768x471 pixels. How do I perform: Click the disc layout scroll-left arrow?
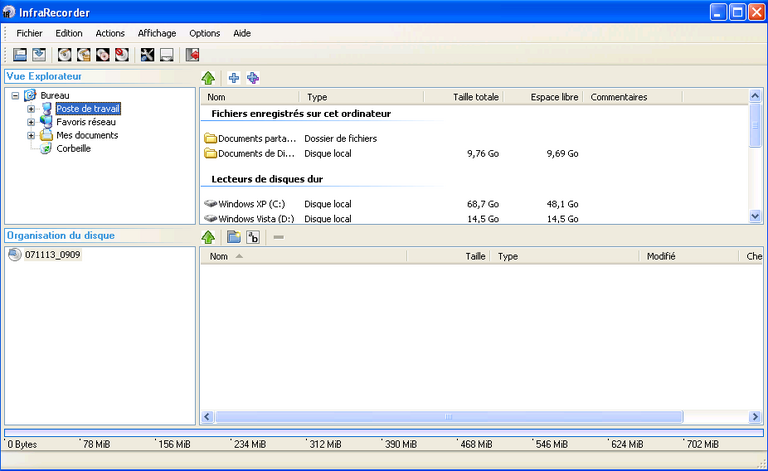(207, 417)
